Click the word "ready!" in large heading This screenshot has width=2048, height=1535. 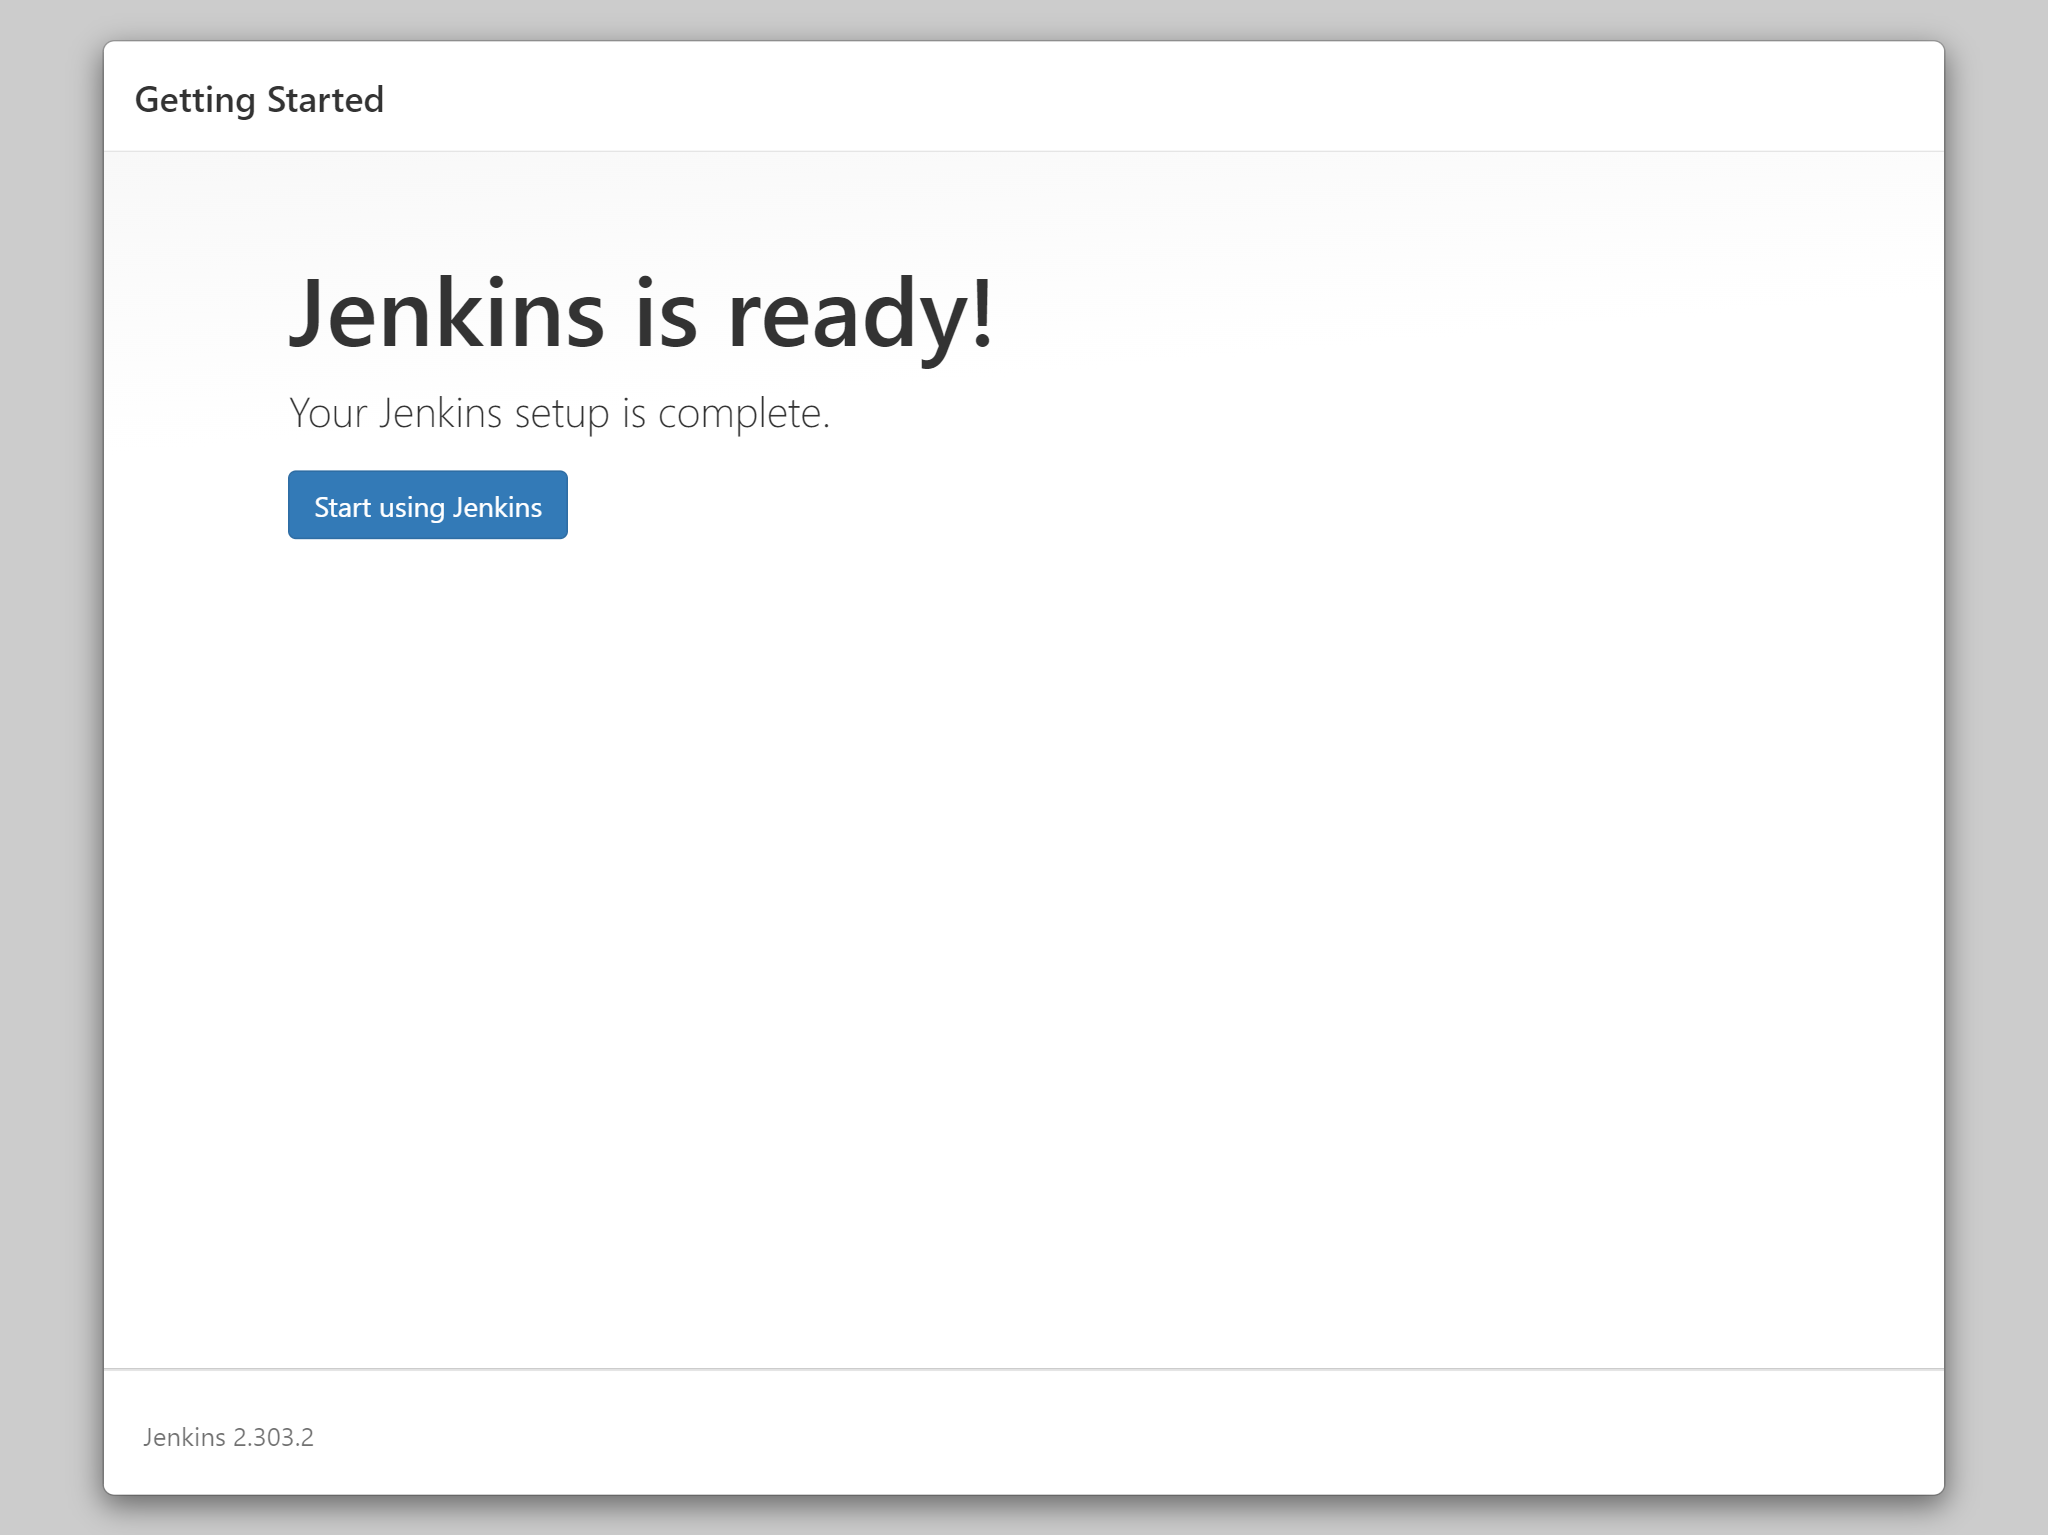tap(860, 316)
